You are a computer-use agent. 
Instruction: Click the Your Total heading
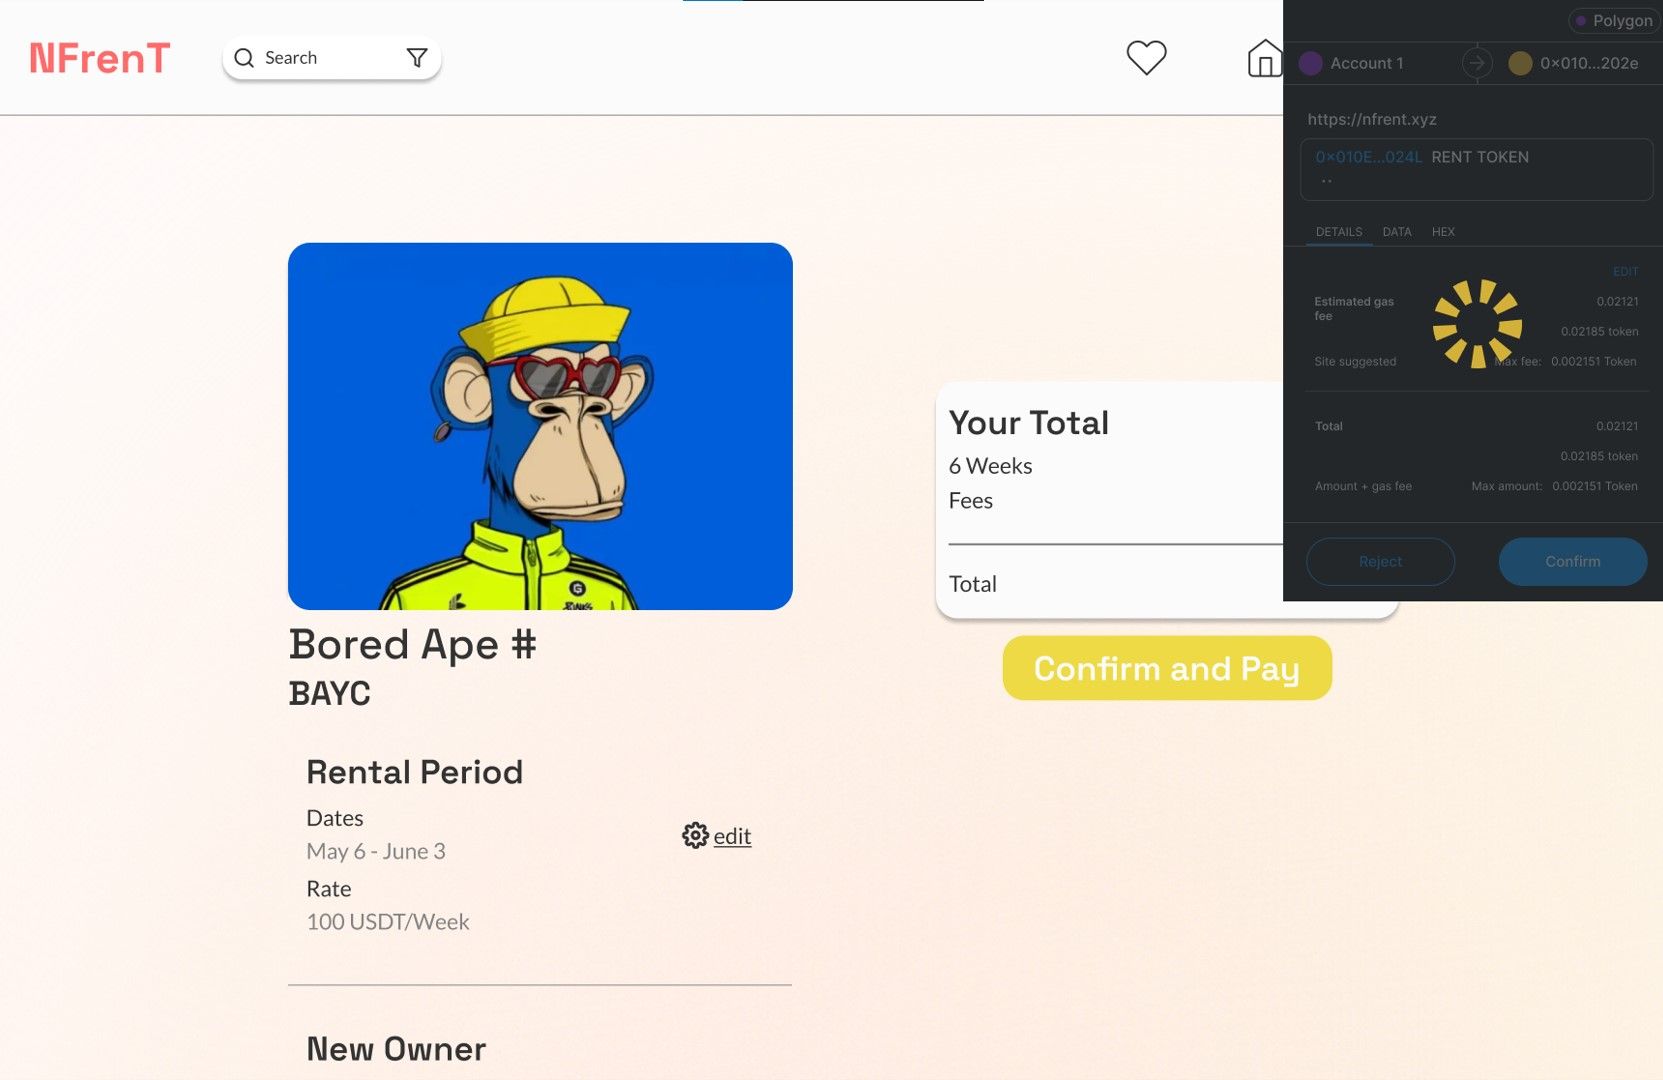coord(1029,423)
